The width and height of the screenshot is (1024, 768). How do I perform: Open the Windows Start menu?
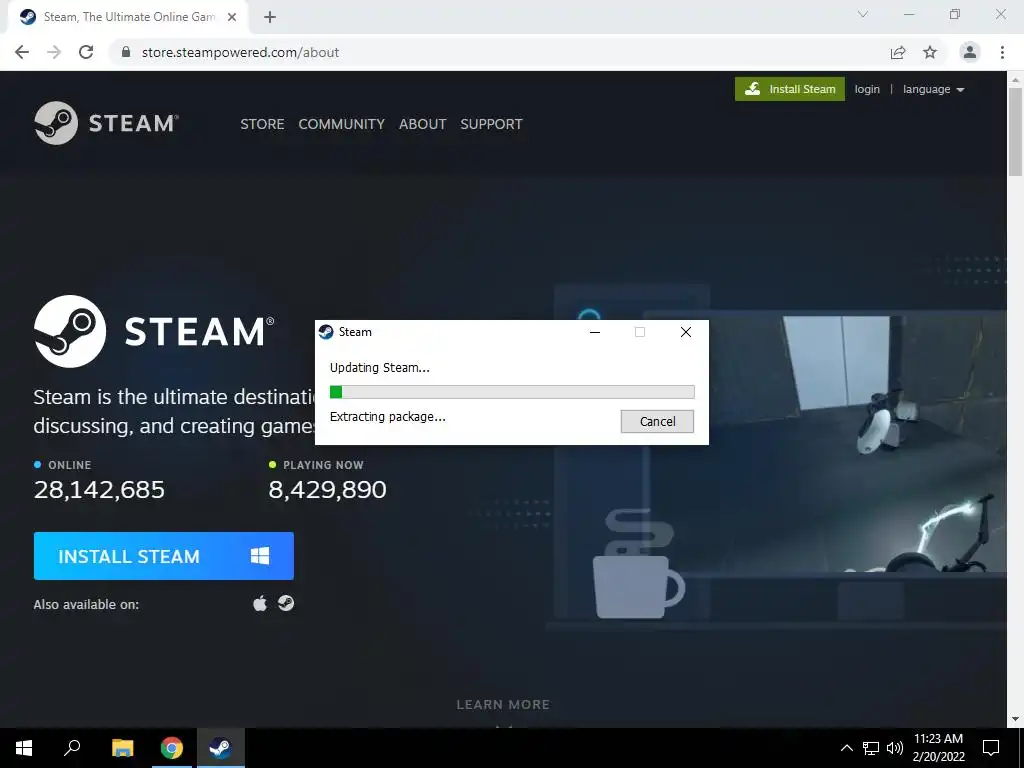[24, 748]
